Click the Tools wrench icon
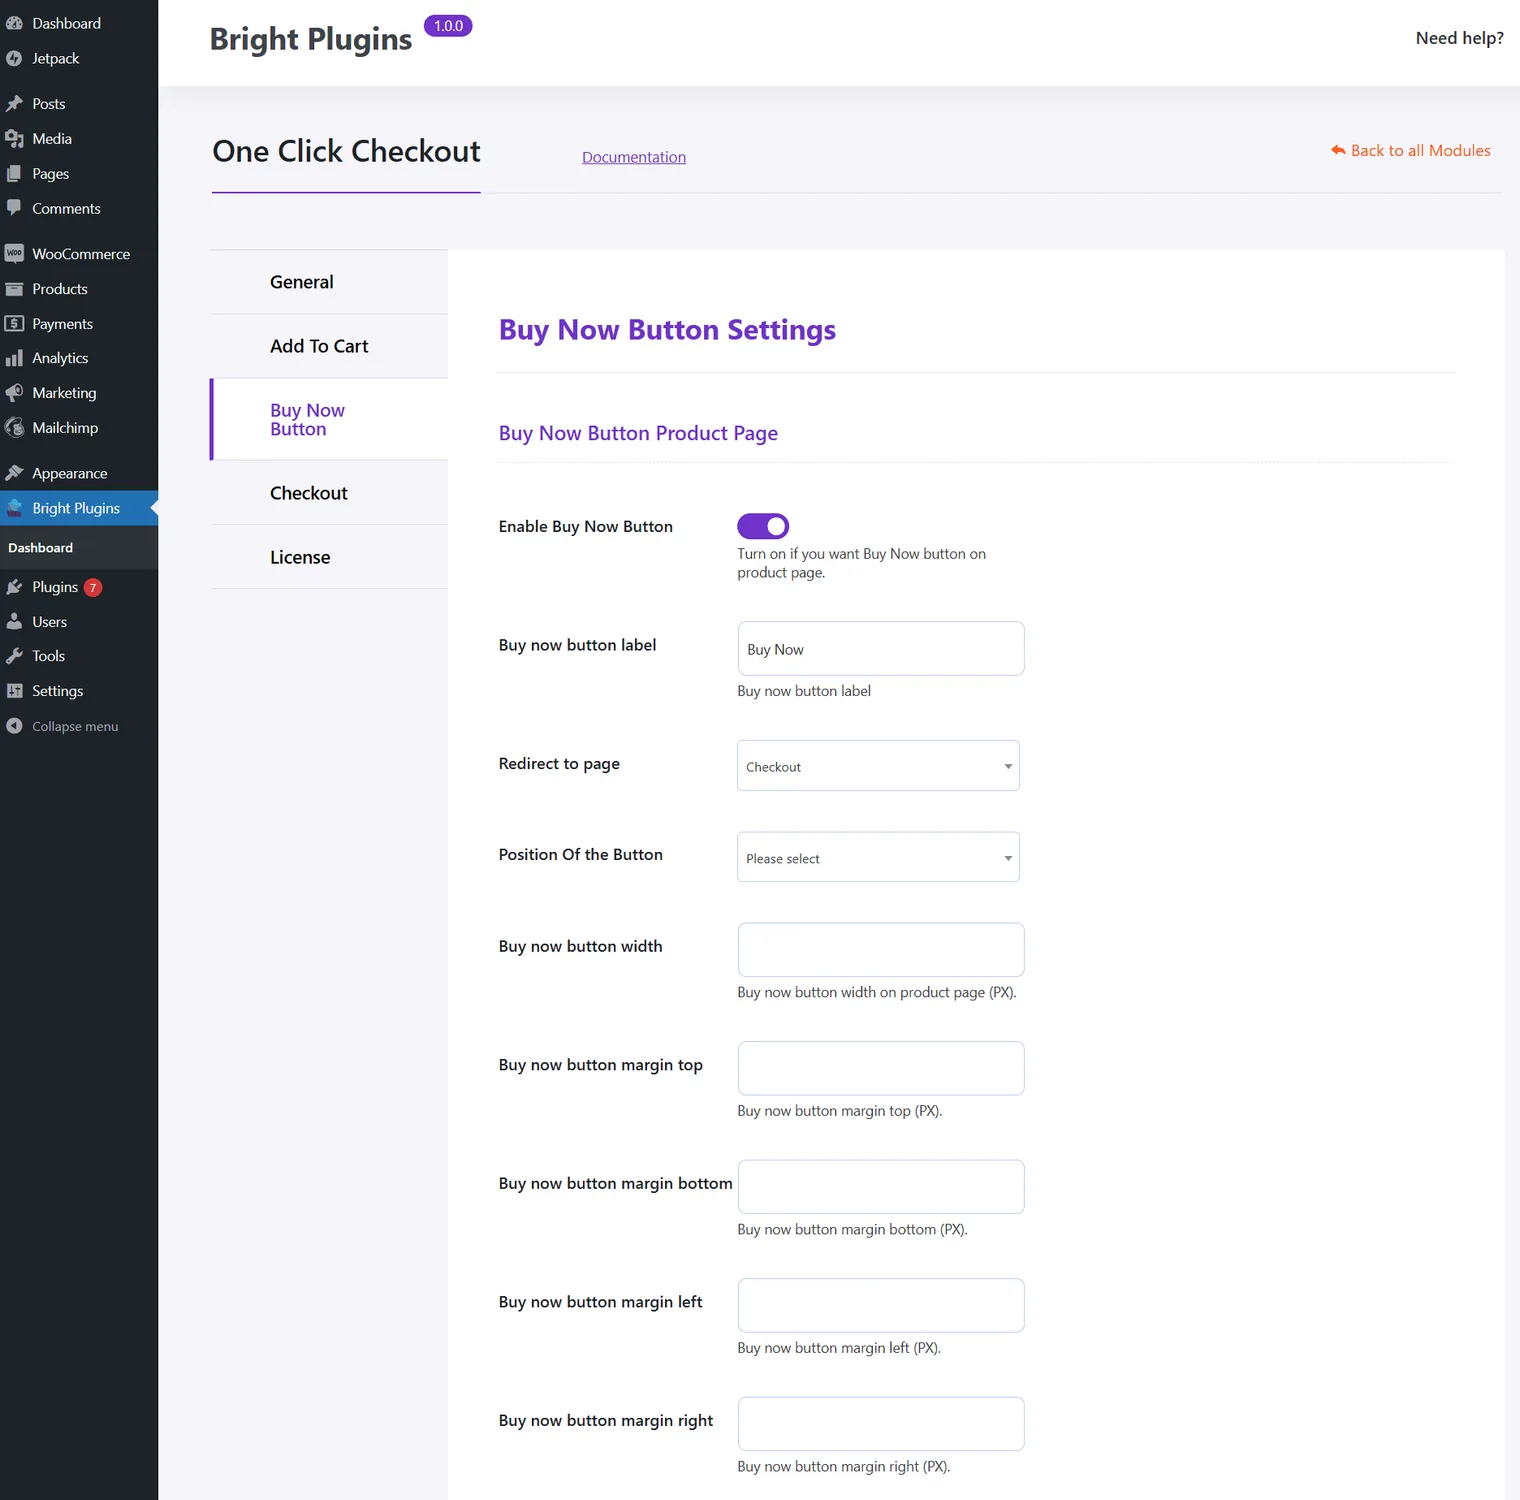Viewport: 1520px width, 1500px height. pos(14,656)
